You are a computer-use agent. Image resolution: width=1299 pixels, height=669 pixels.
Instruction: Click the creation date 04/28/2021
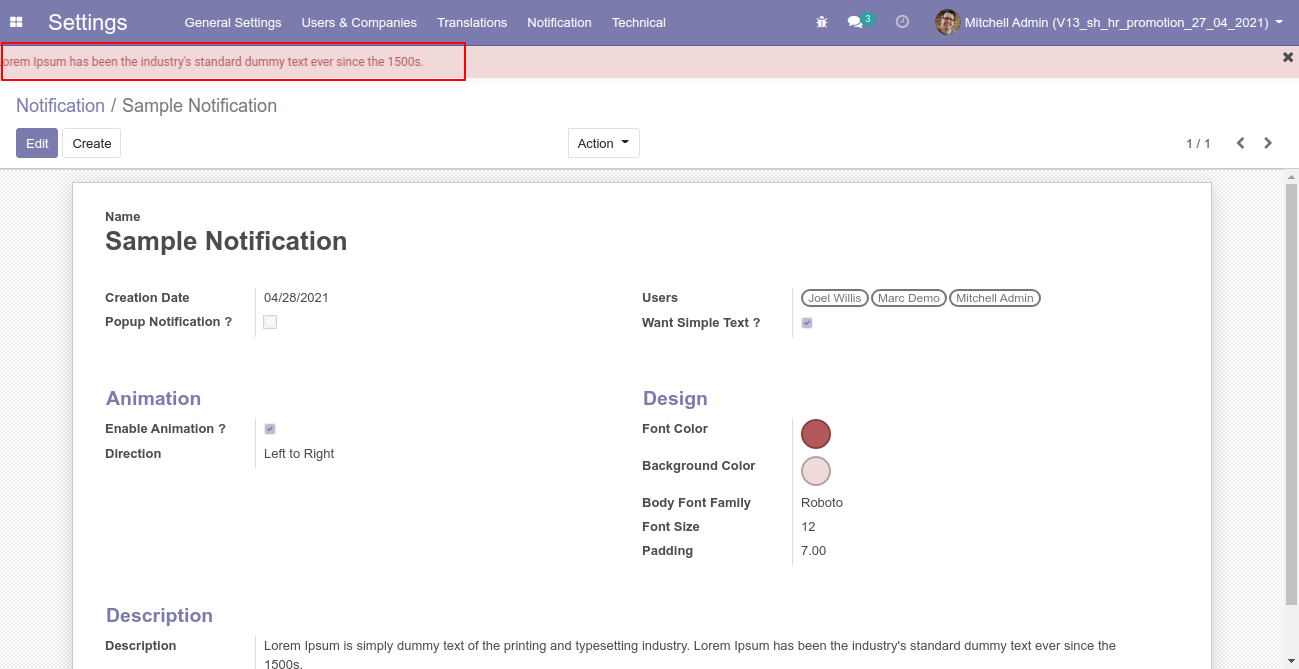tap(296, 298)
